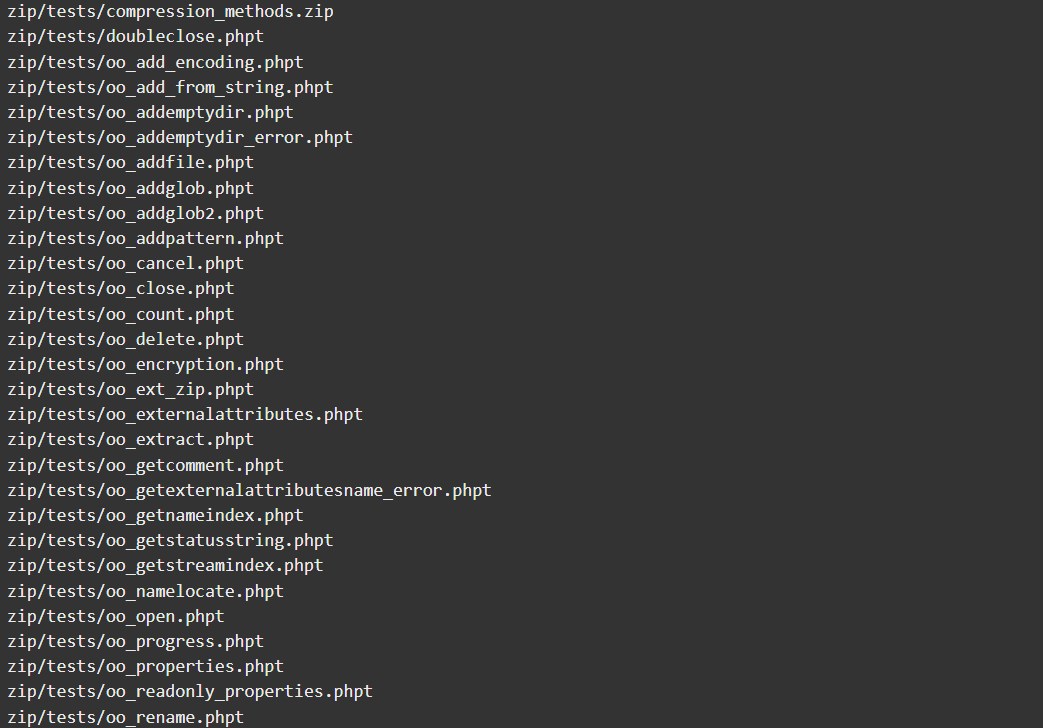
Task: Click oo_namelocate.phpt entry
Action: (x=146, y=592)
